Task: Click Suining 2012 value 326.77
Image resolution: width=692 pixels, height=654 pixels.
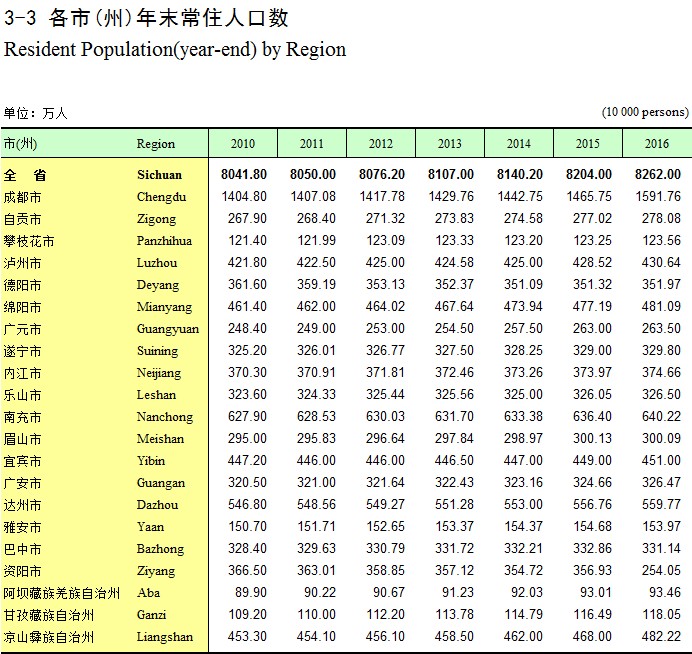Action: coord(385,351)
